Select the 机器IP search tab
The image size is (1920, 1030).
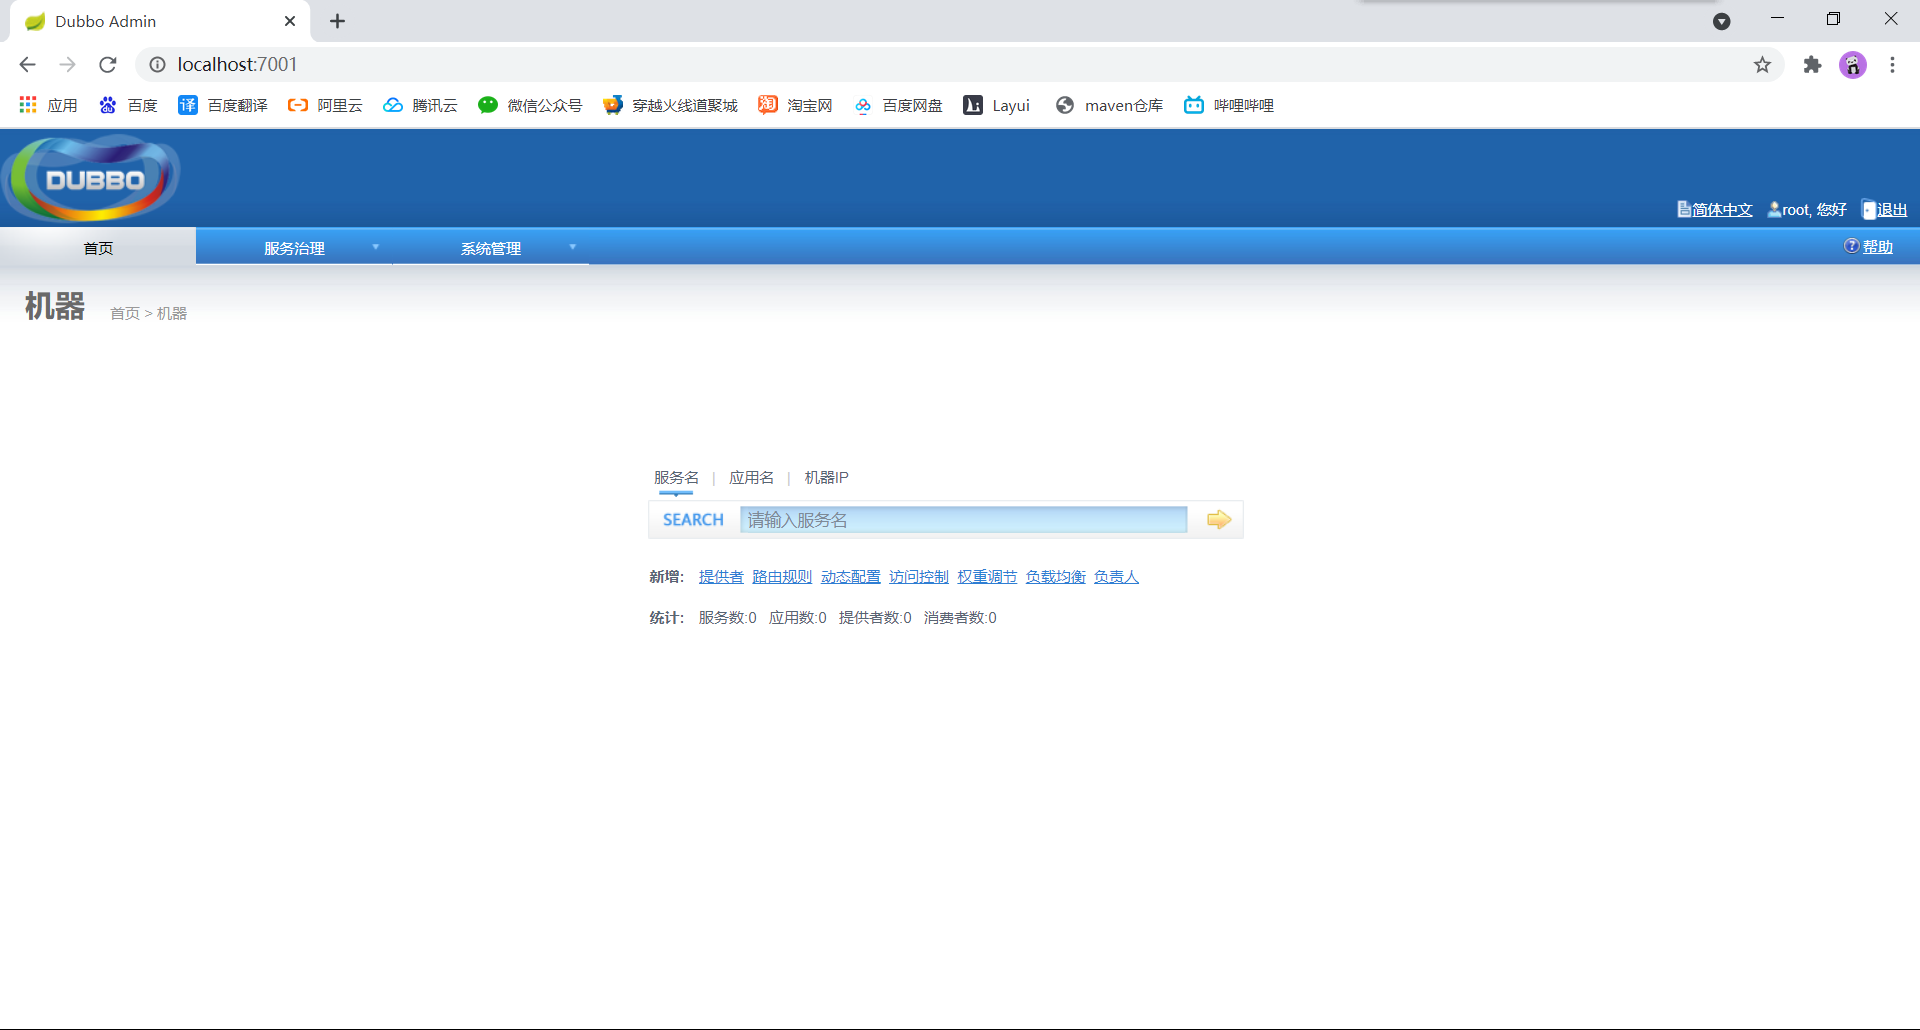click(x=826, y=477)
